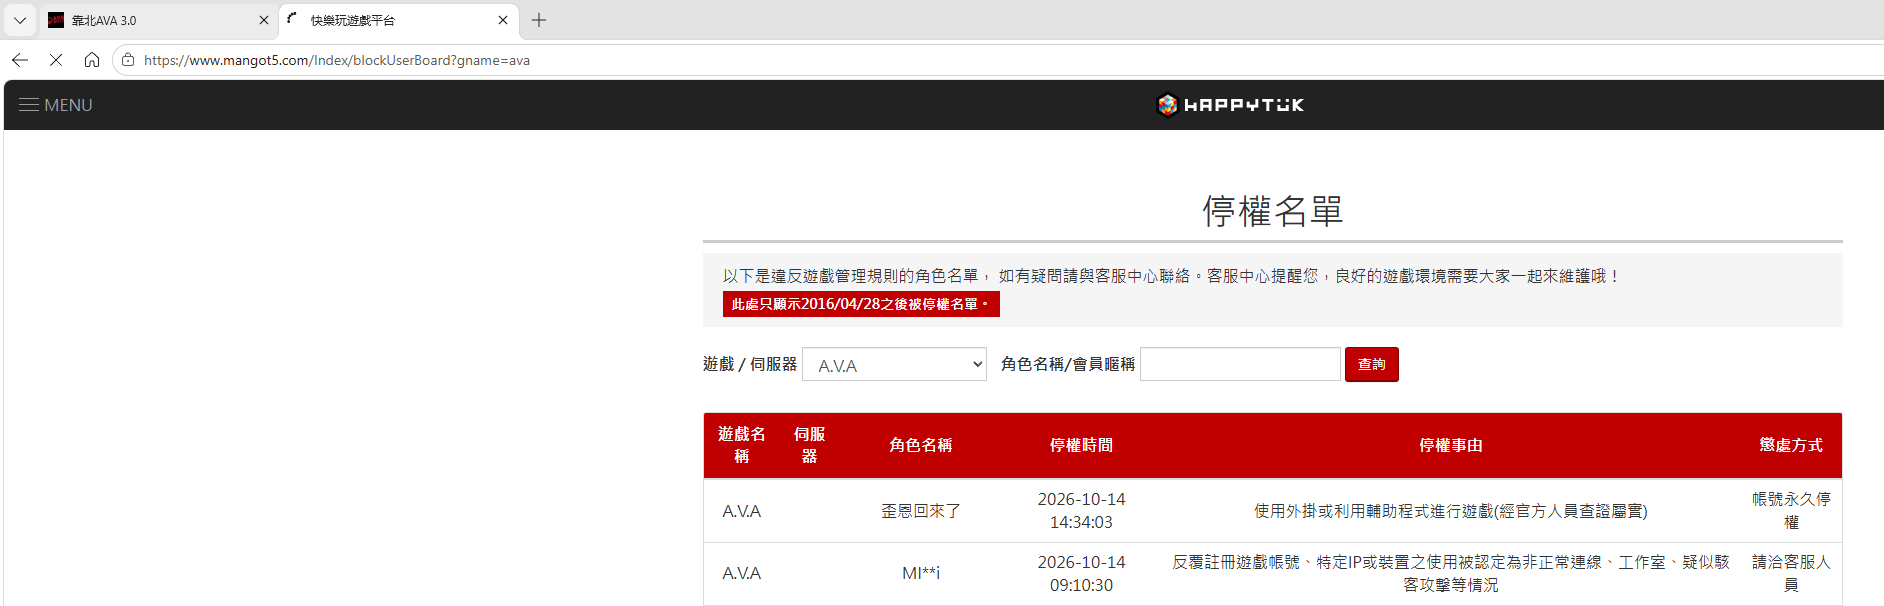Select the 快樂玩遊戲平台 tab
1884x606 pixels.
[399, 20]
